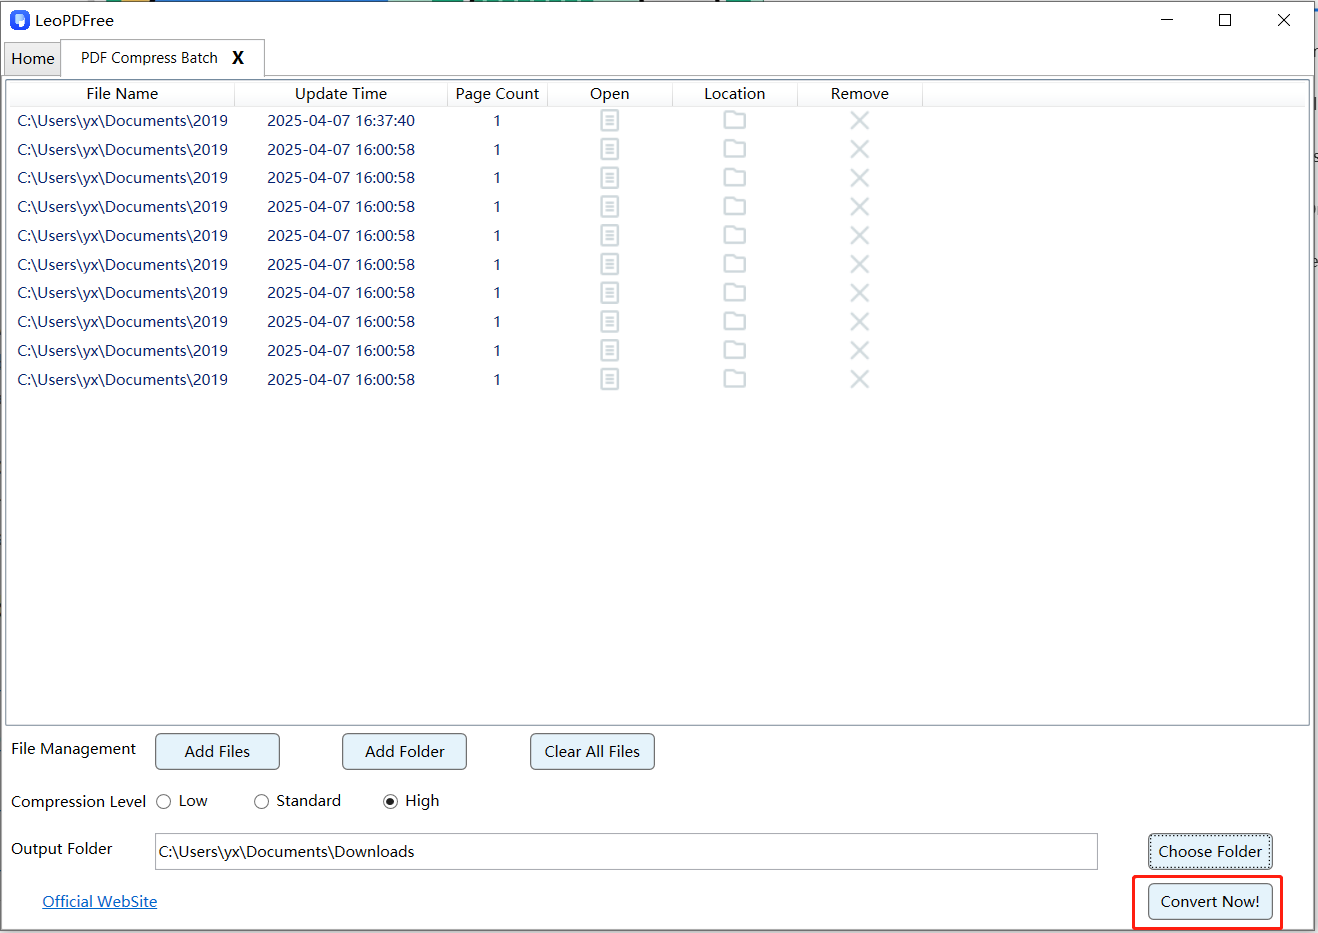The height and width of the screenshot is (933, 1318).
Task: Select the PDF Compress Batch tab
Action: [x=149, y=58]
